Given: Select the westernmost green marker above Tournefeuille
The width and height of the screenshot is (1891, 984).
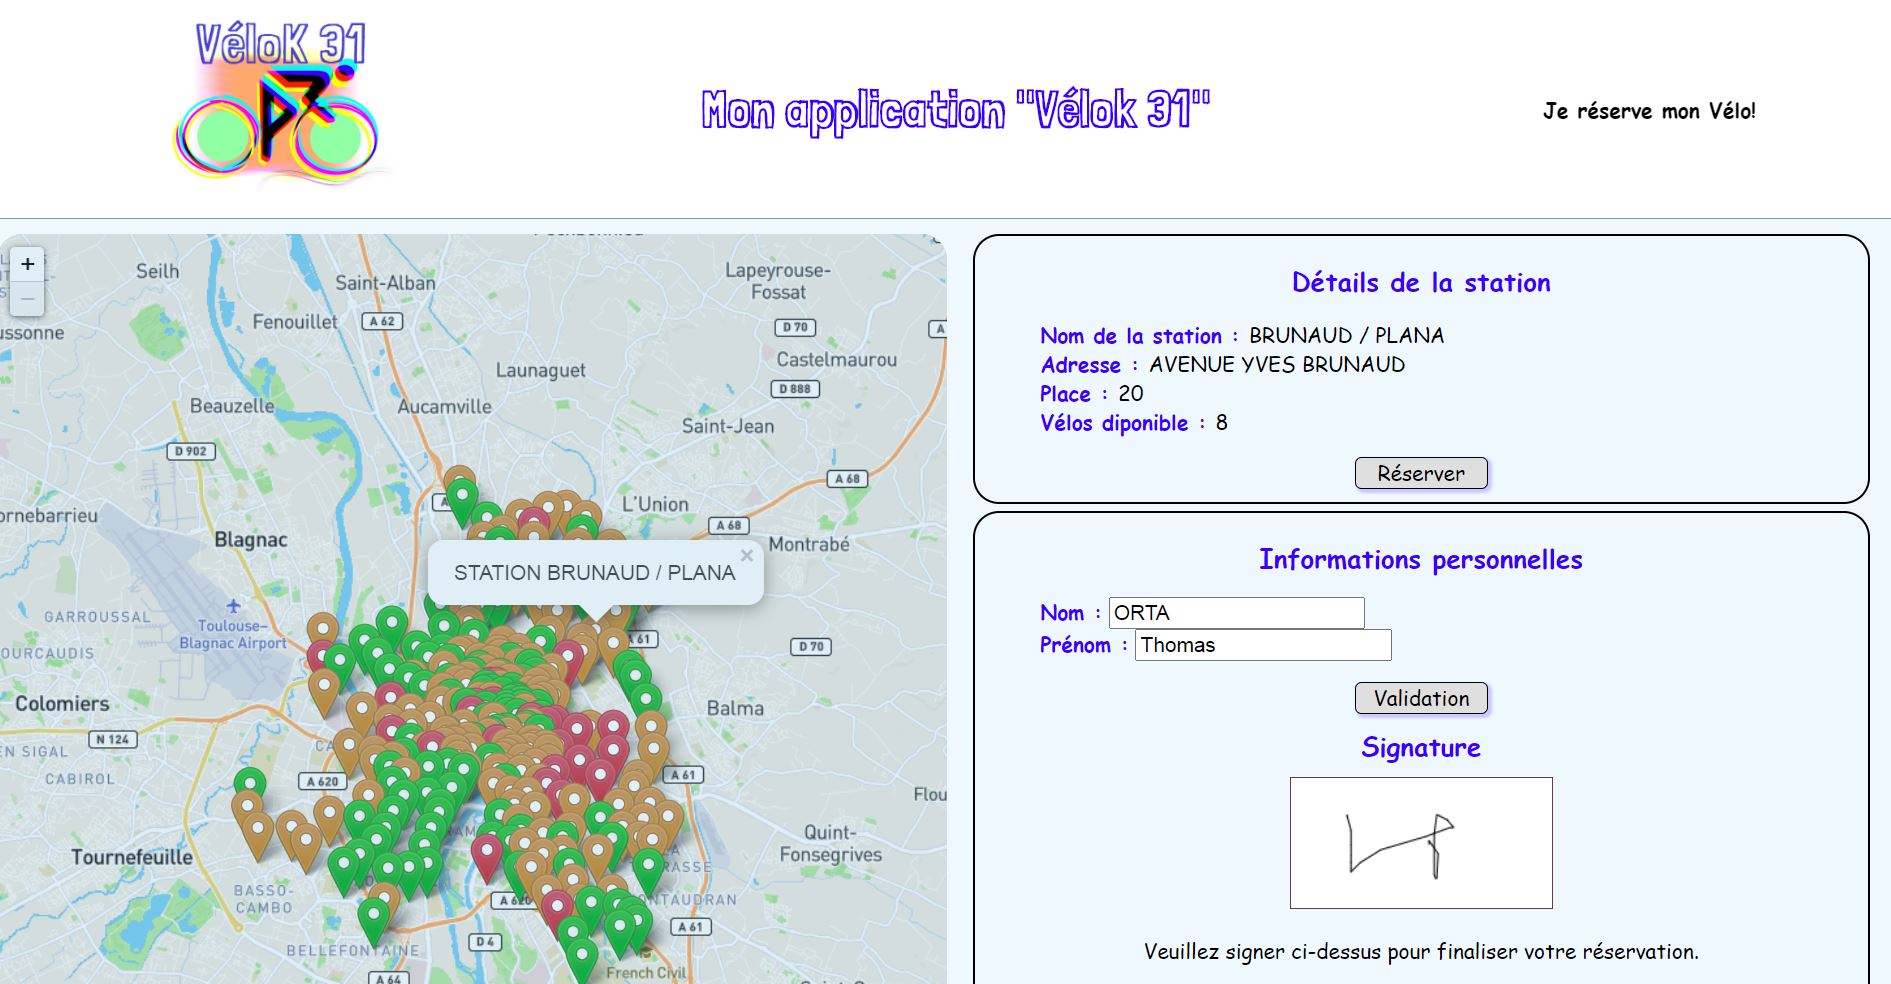Looking at the screenshot, I should [249, 784].
